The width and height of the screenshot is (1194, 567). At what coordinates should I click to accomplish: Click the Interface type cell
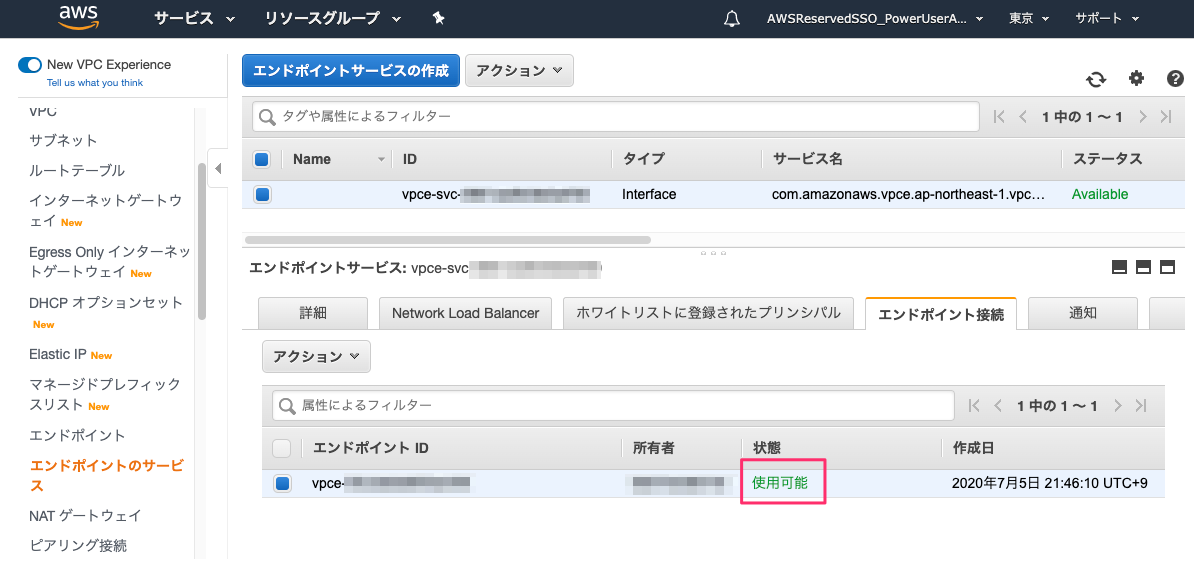point(649,195)
